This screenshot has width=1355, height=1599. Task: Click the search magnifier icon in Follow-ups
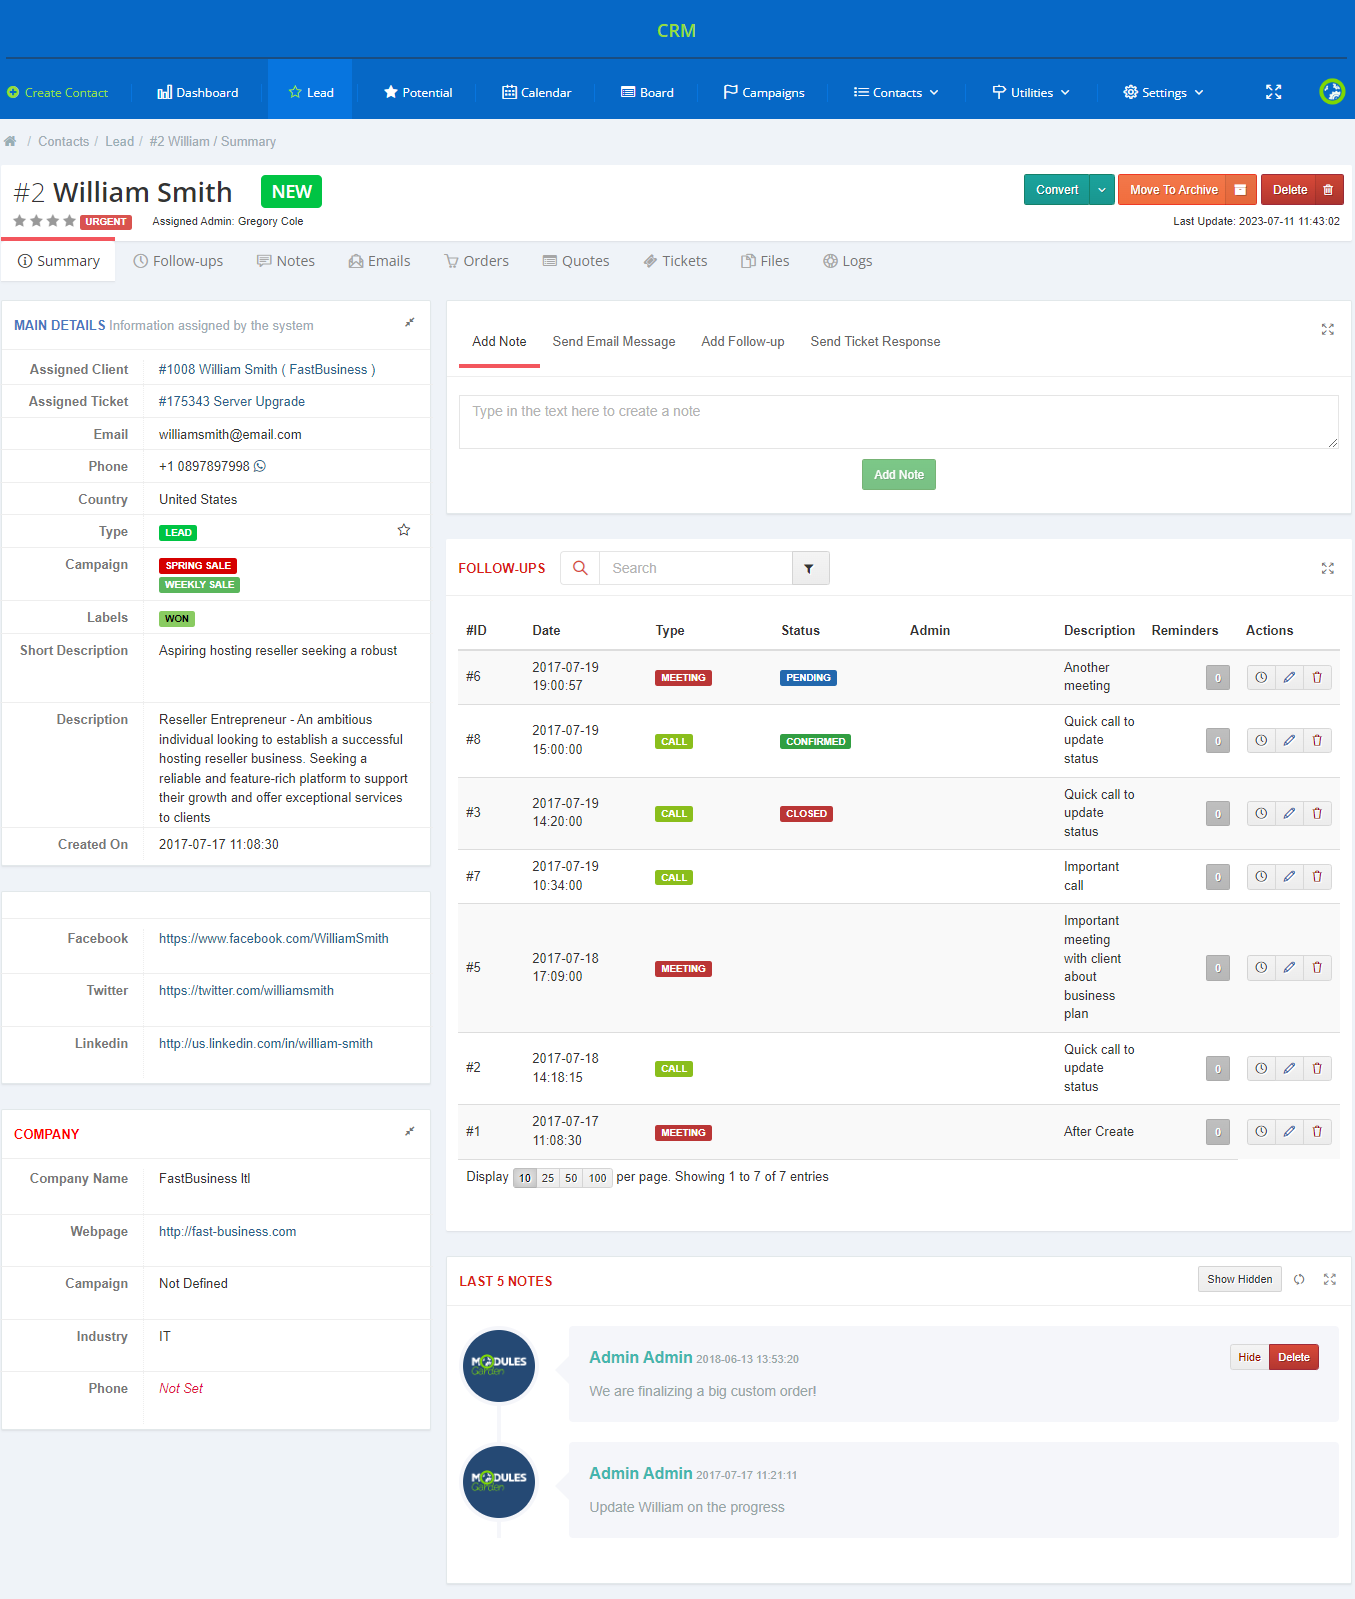coord(580,568)
